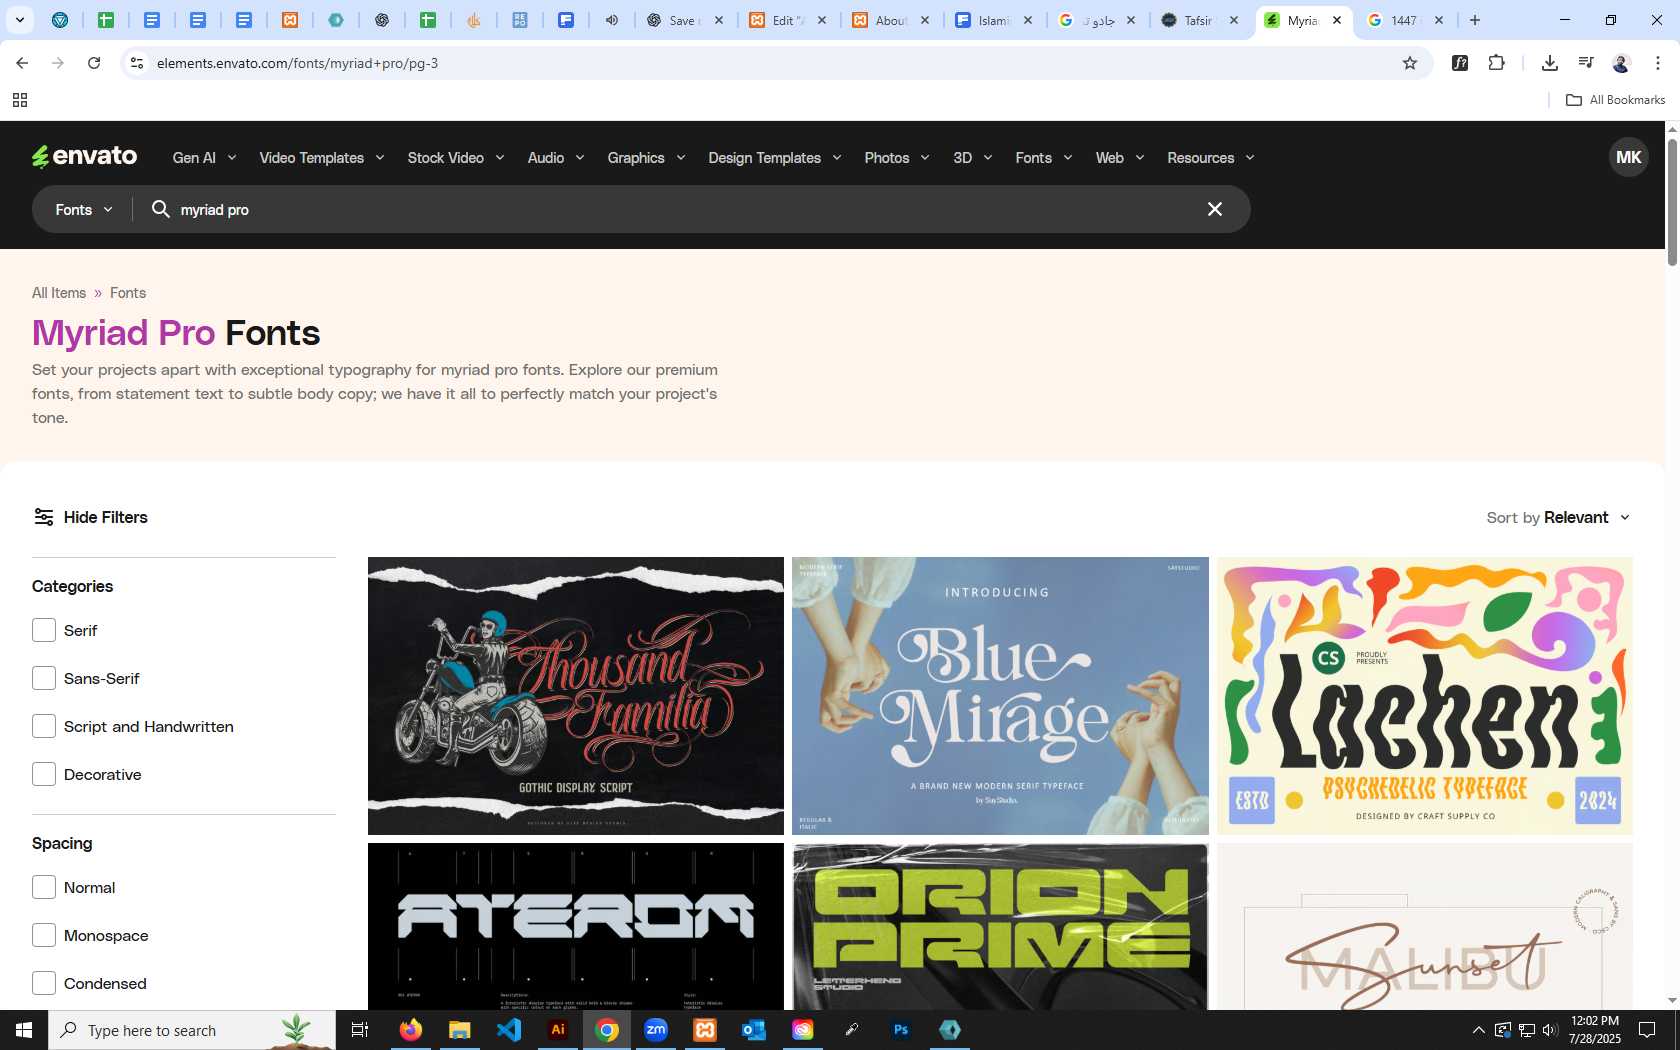Open Chrome downloads icon

click(x=1549, y=63)
